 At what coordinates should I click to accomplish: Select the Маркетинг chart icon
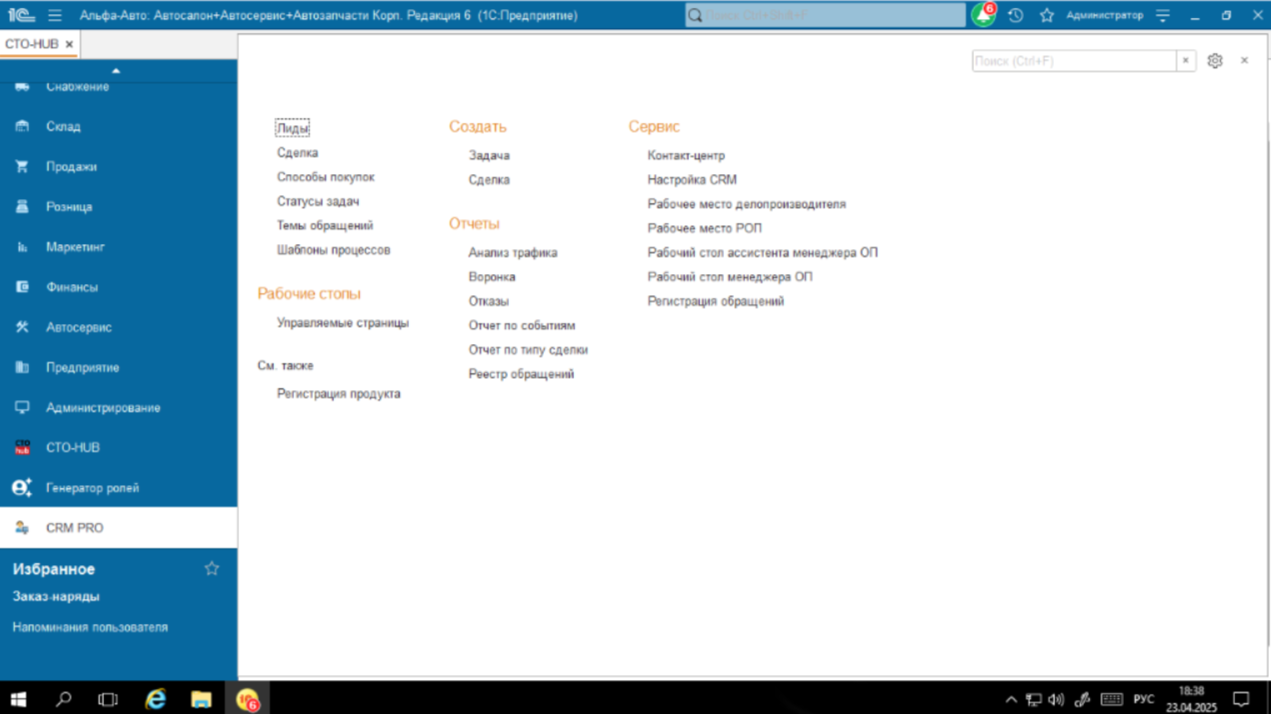point(22,247)
